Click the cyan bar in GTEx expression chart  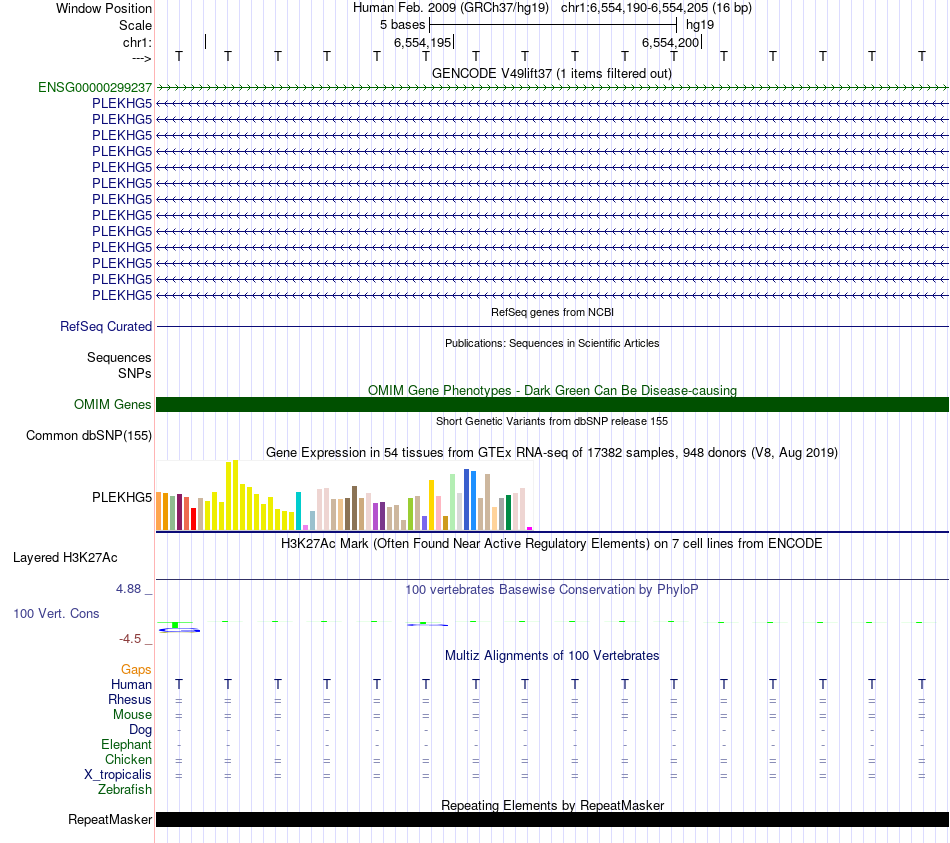(299, 511)
